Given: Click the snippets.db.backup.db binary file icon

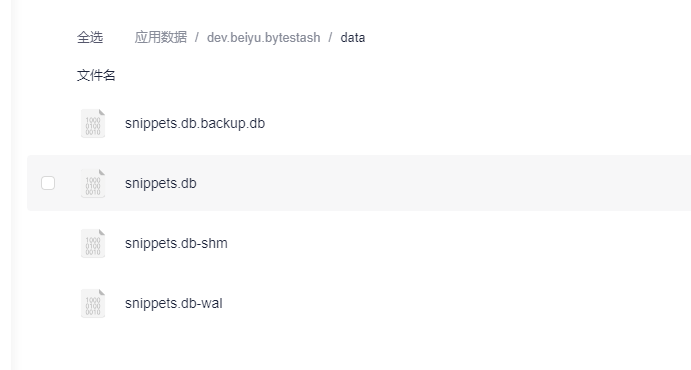Looking at the screenshot, I should (93, 123).
